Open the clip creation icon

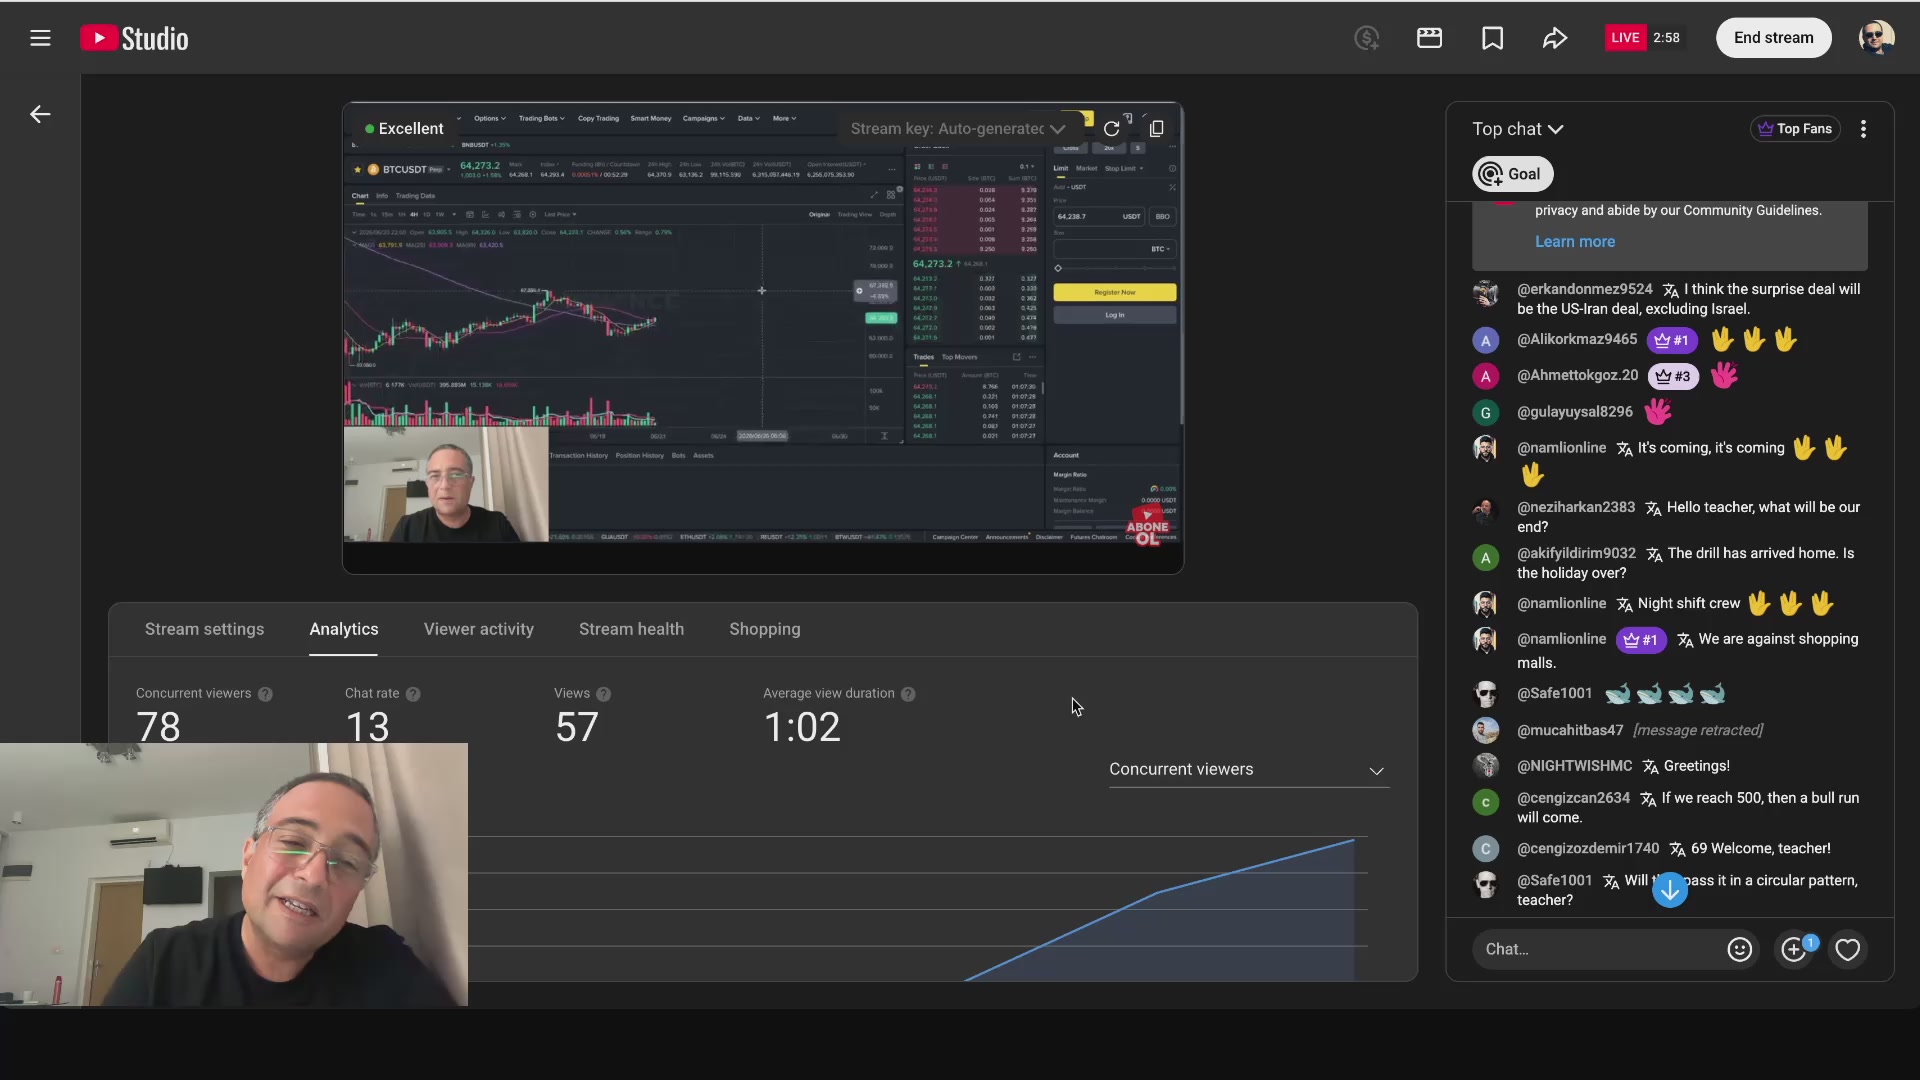1430,38
